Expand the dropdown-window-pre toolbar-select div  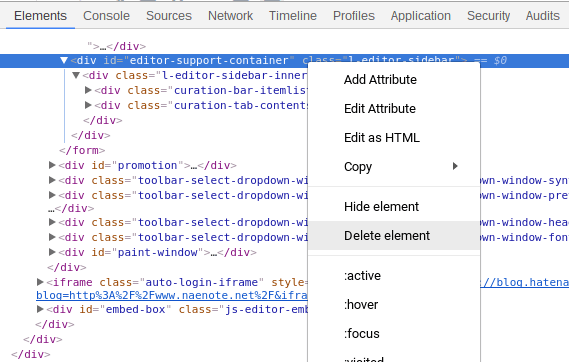click(x=52, y=195)
